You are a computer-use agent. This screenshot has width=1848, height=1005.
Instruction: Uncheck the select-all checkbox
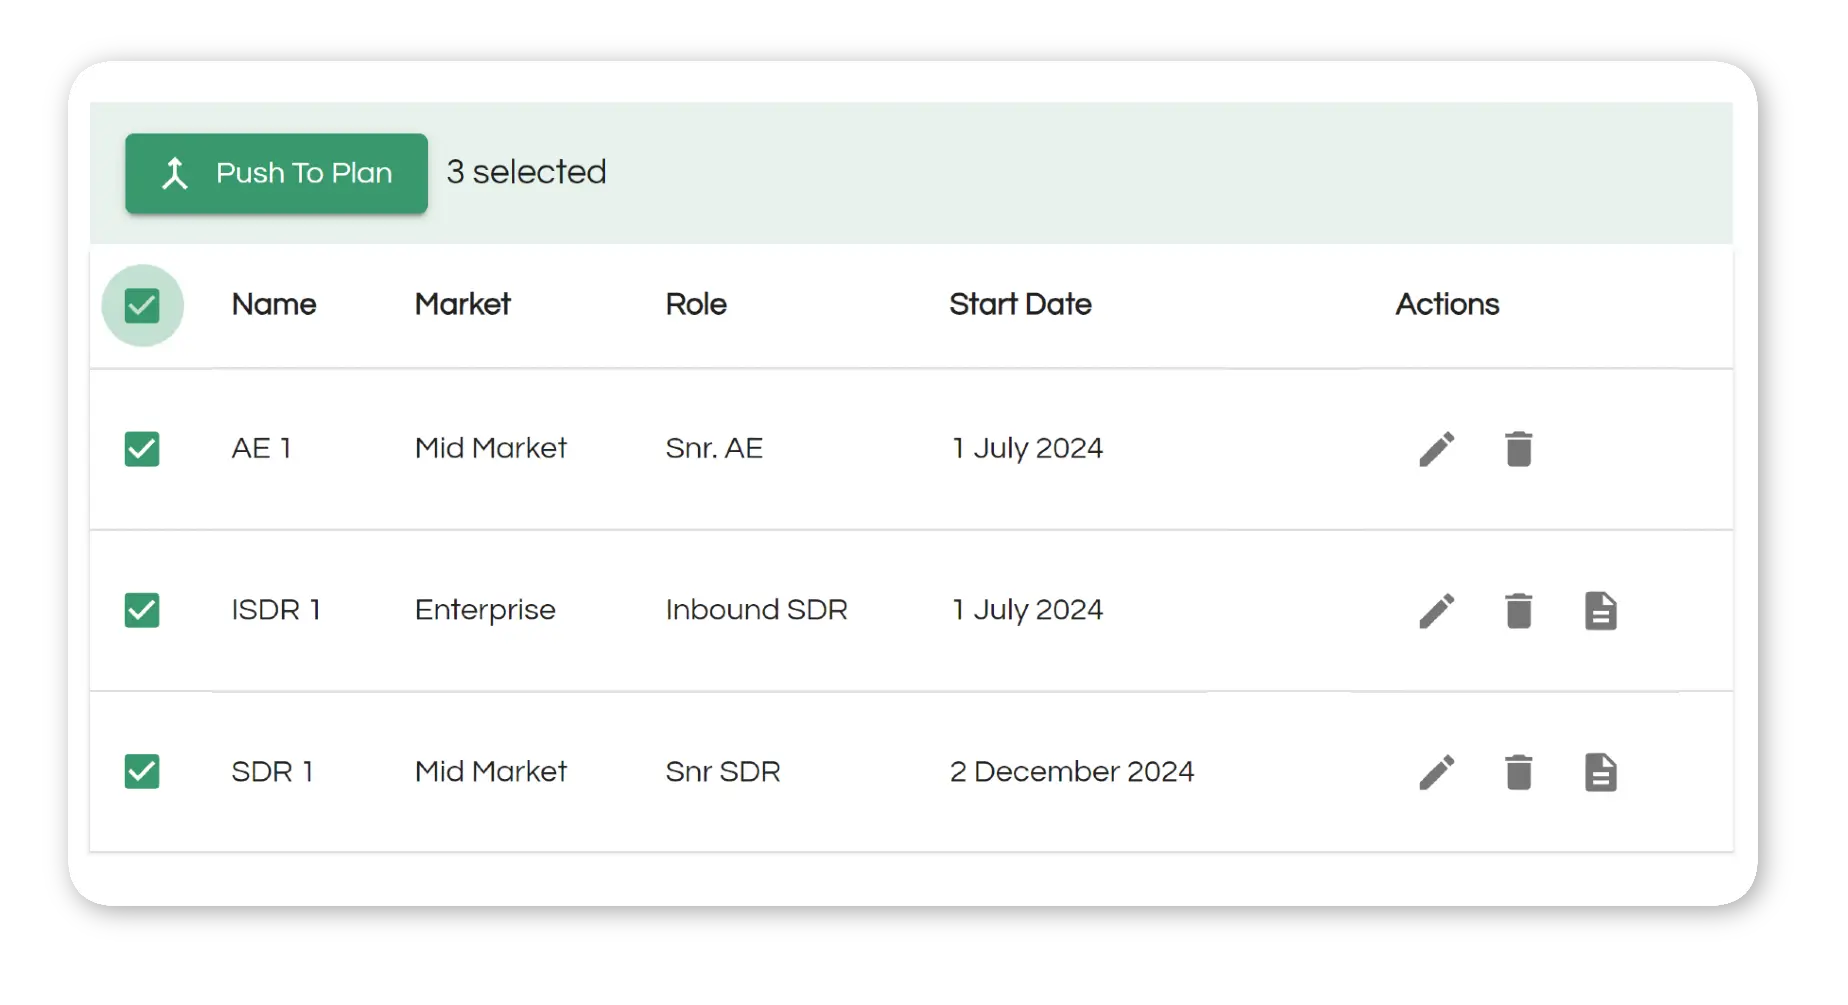142,305
